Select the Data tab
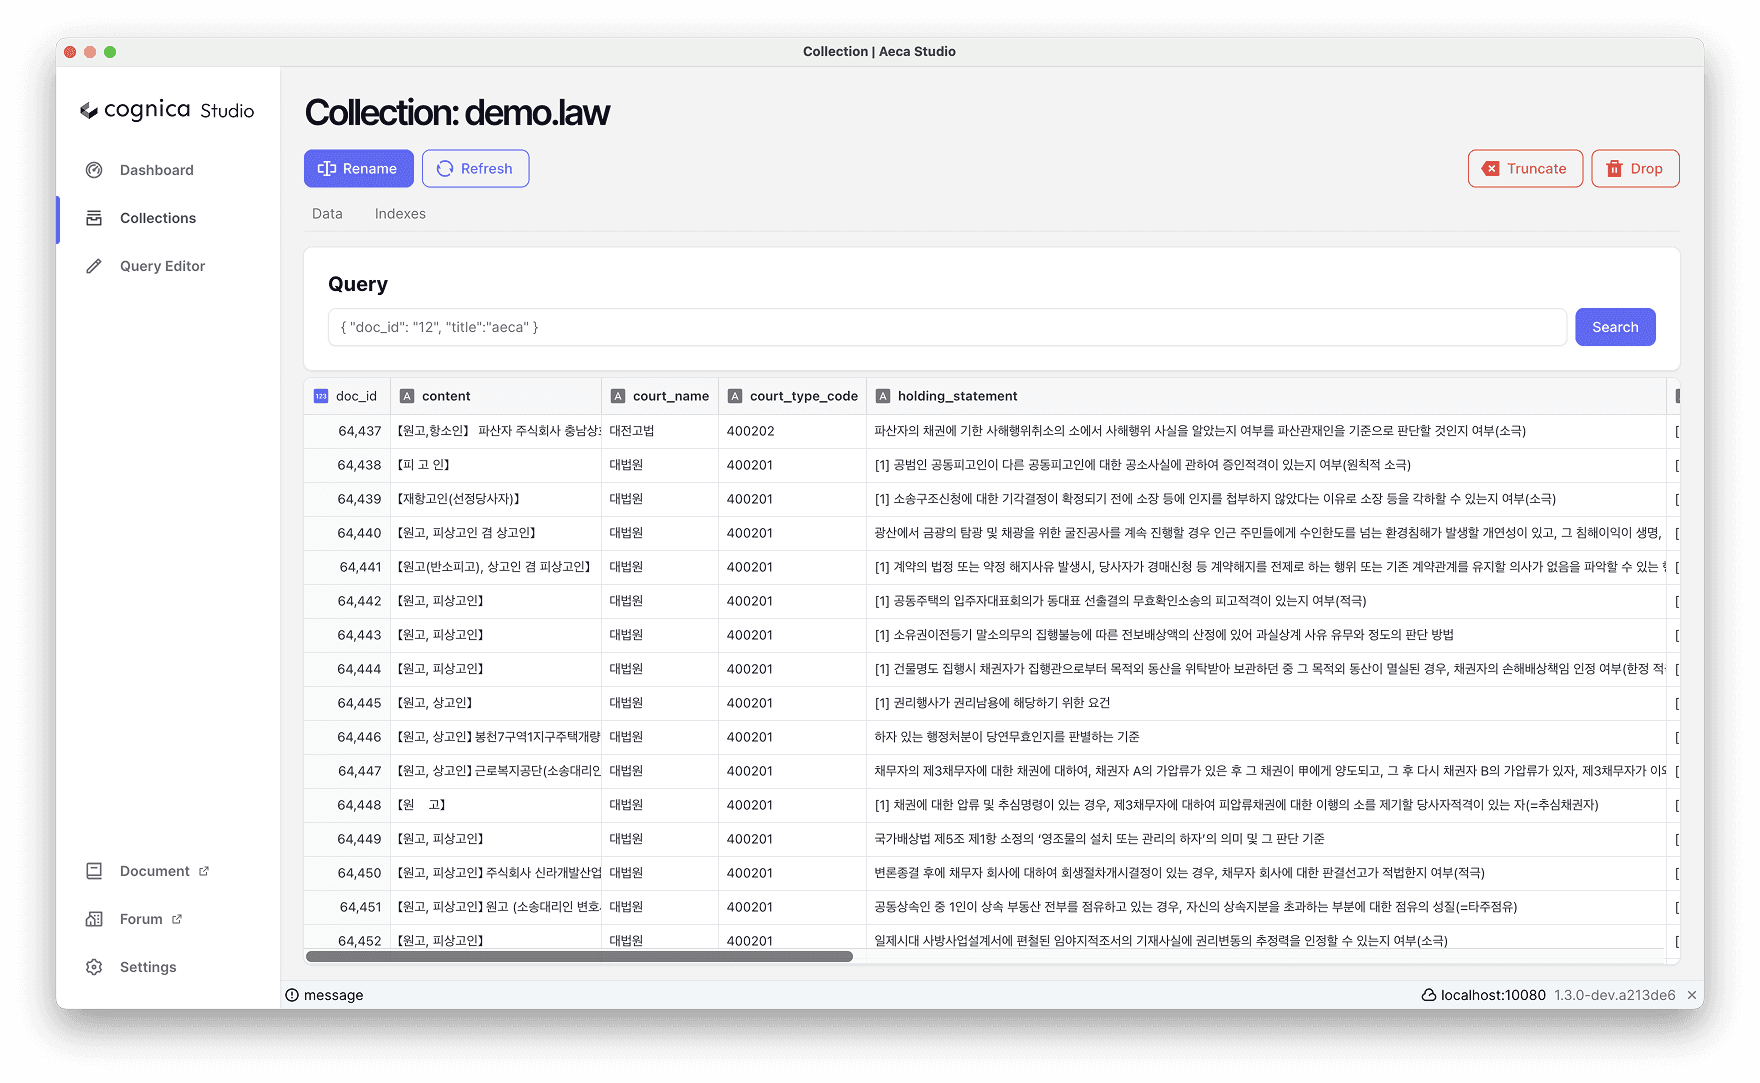1760x1083 pixels. (327, 213)
